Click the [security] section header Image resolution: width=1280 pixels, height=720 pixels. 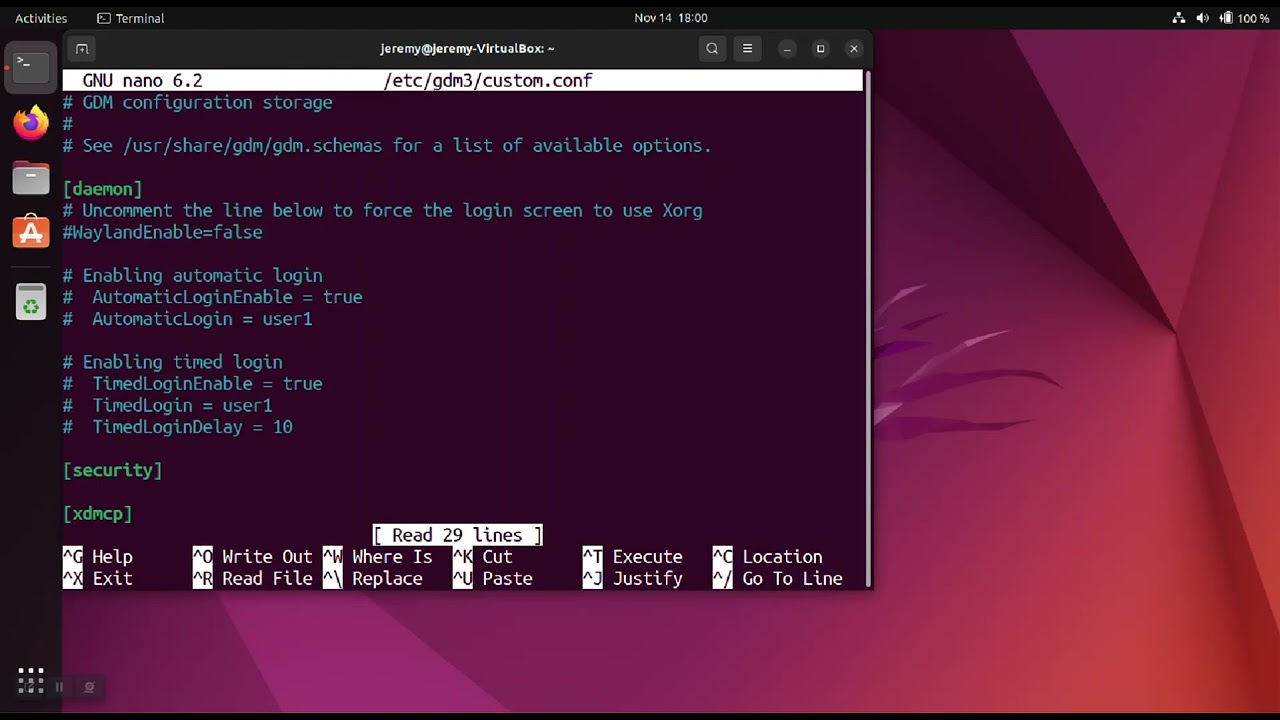tap(113, 470)
